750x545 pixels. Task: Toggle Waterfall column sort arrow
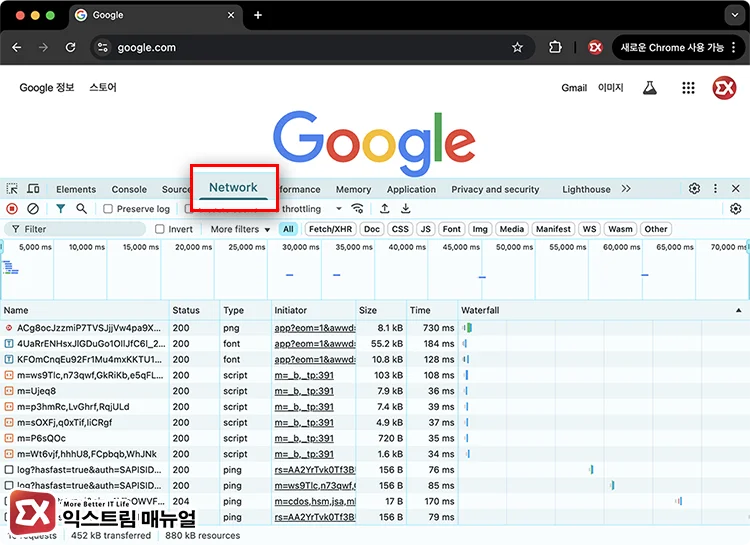click(x=739, y=310)
